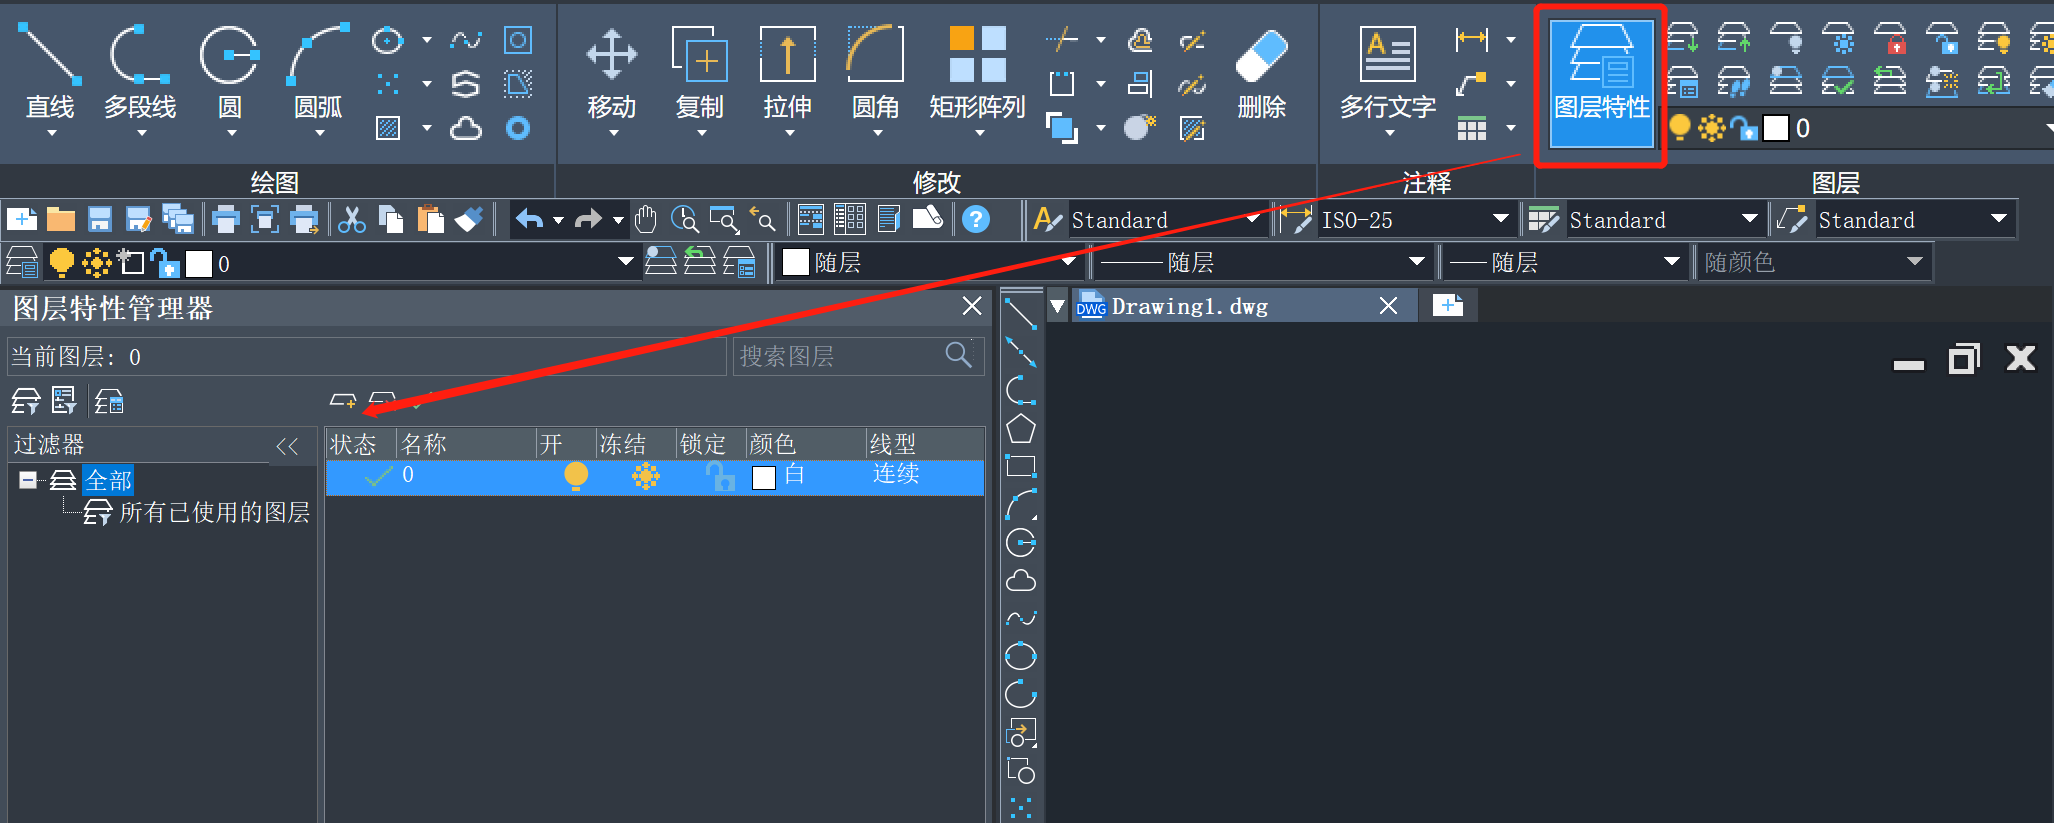Toggle layer 0 freeze sun icon in table
This screenshot has width=2054, height=823.
tap(646, 477)
